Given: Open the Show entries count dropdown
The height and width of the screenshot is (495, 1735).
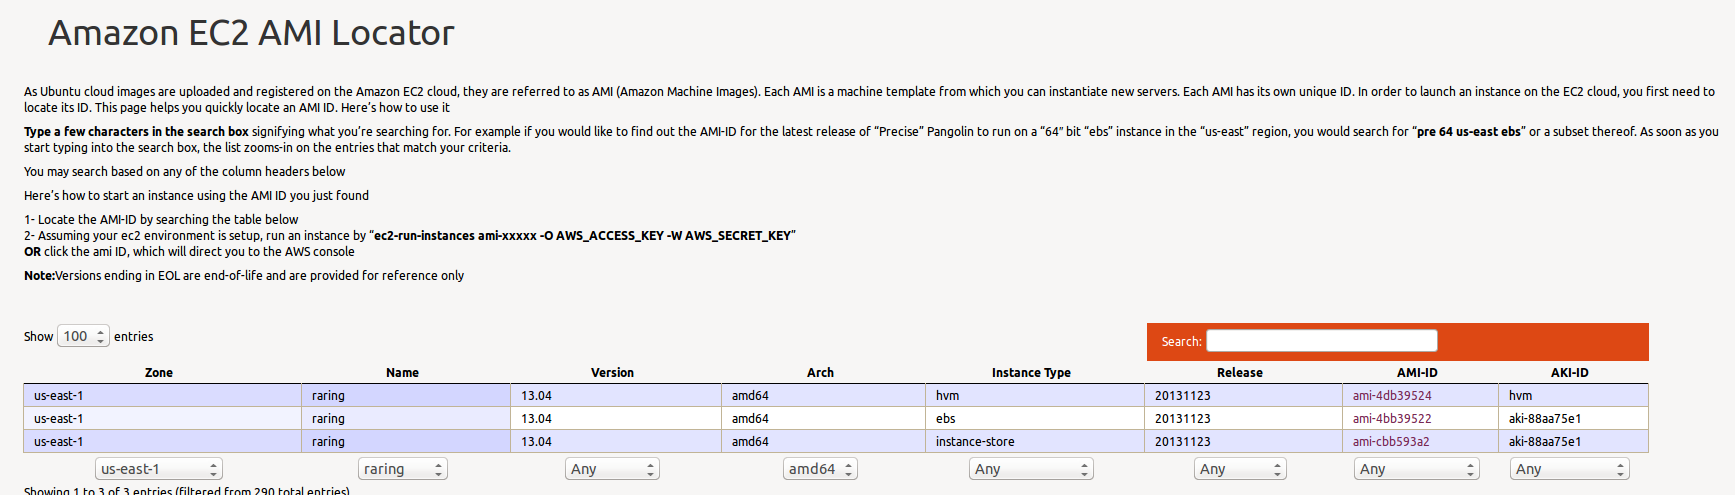Looking at the screenshot, I should (x=83, y=337).
